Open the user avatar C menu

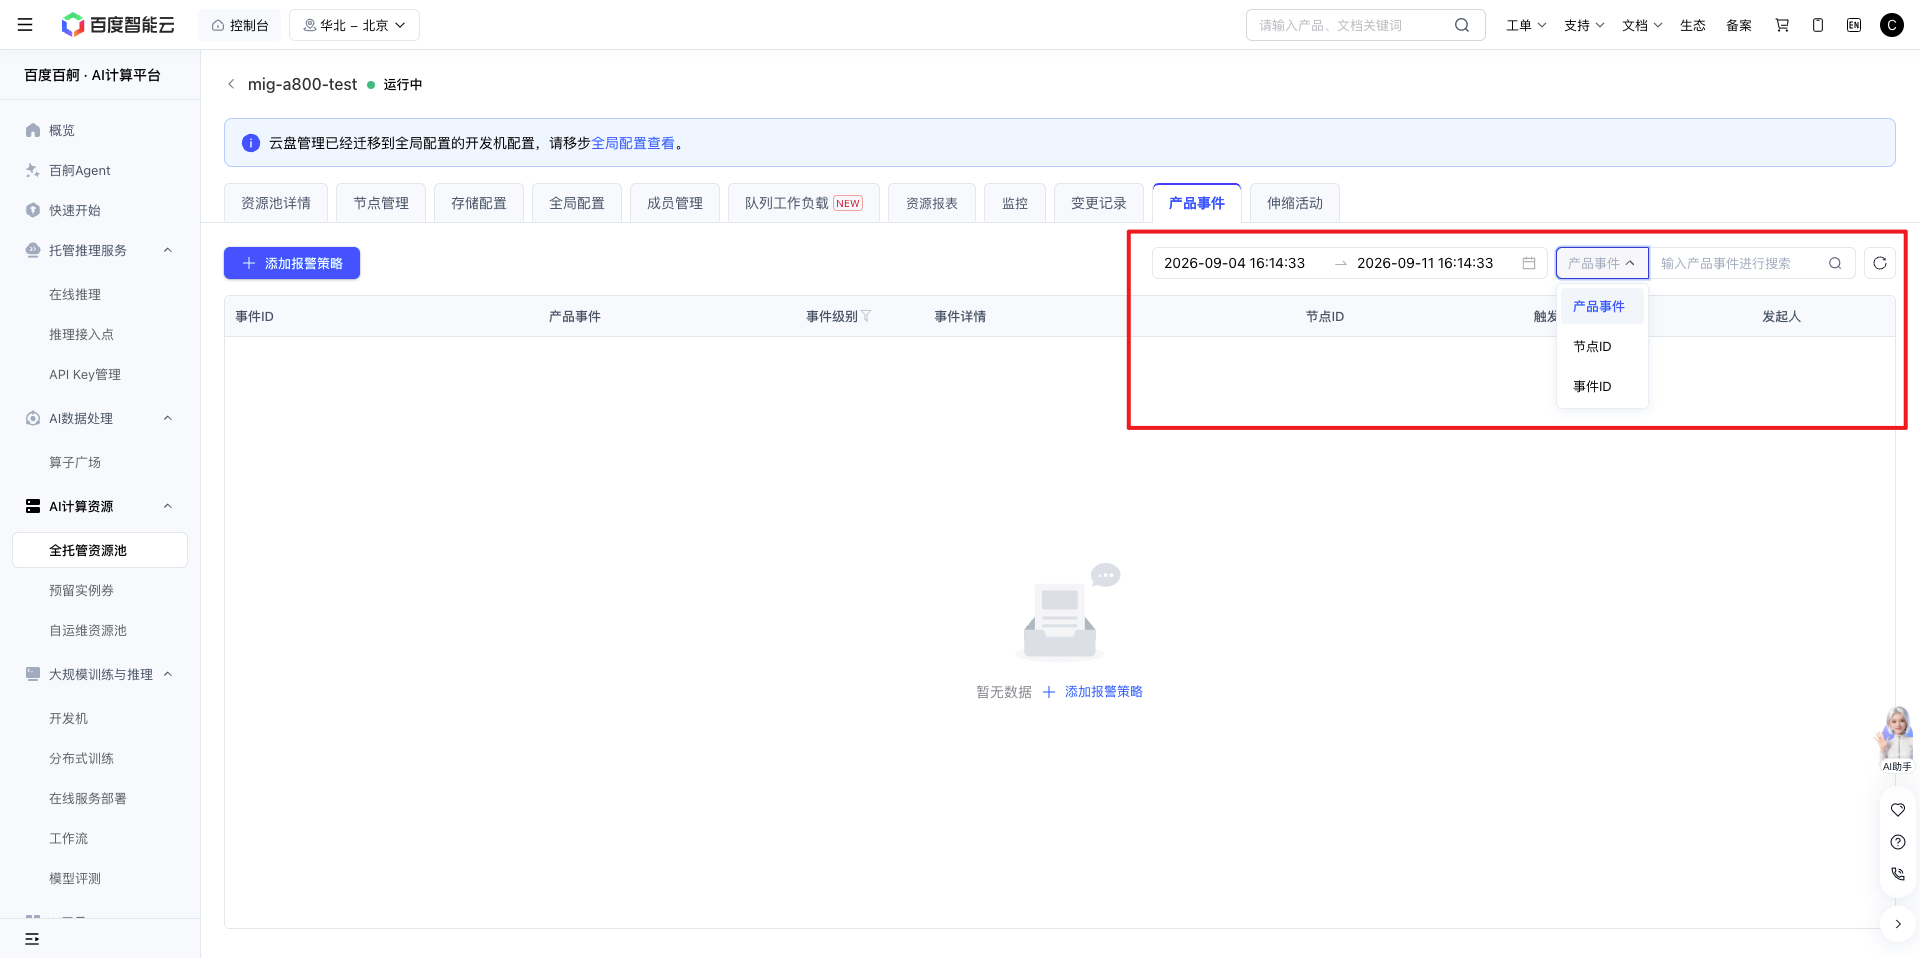pyautogui.click(x=1892, y=25)
